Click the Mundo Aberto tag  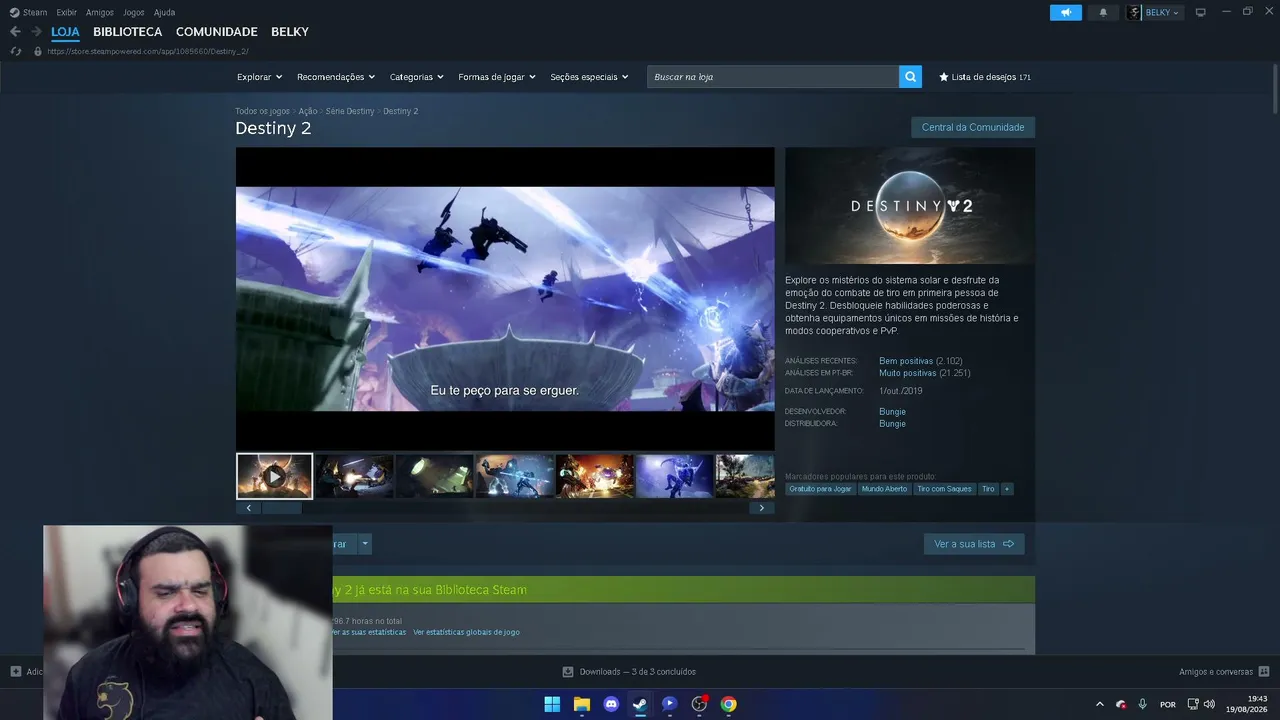tap(884, 489)
